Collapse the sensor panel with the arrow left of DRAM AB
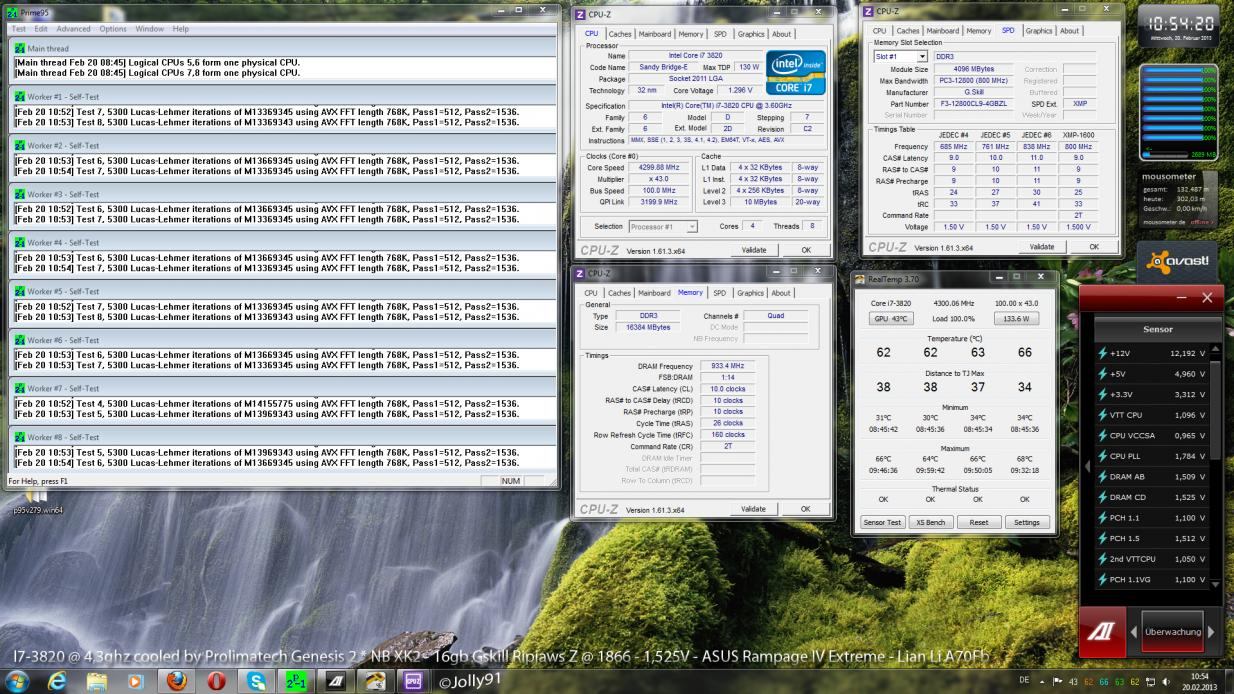Screen dimensions: 1234x694 tap(1087, 466)
